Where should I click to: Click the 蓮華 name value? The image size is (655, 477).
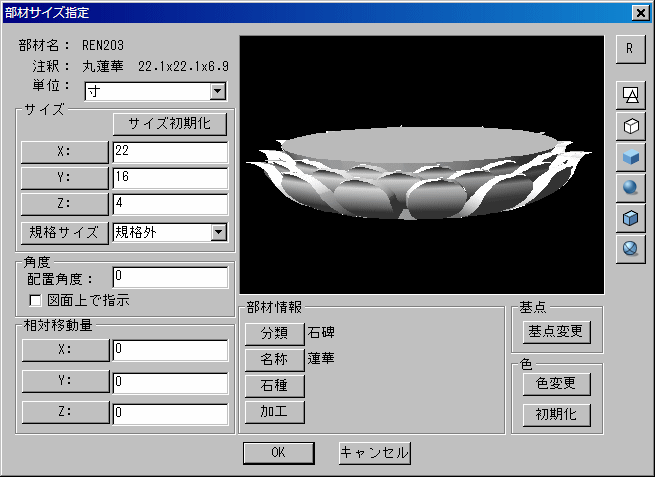click(x=321, y=358)
